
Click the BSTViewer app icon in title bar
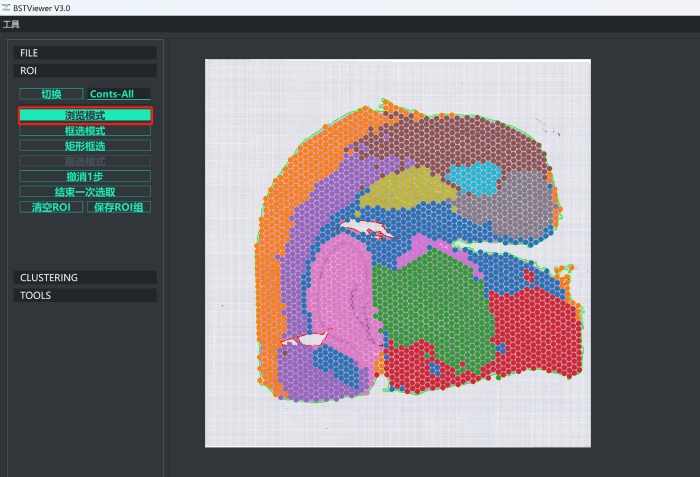point(8,7)
